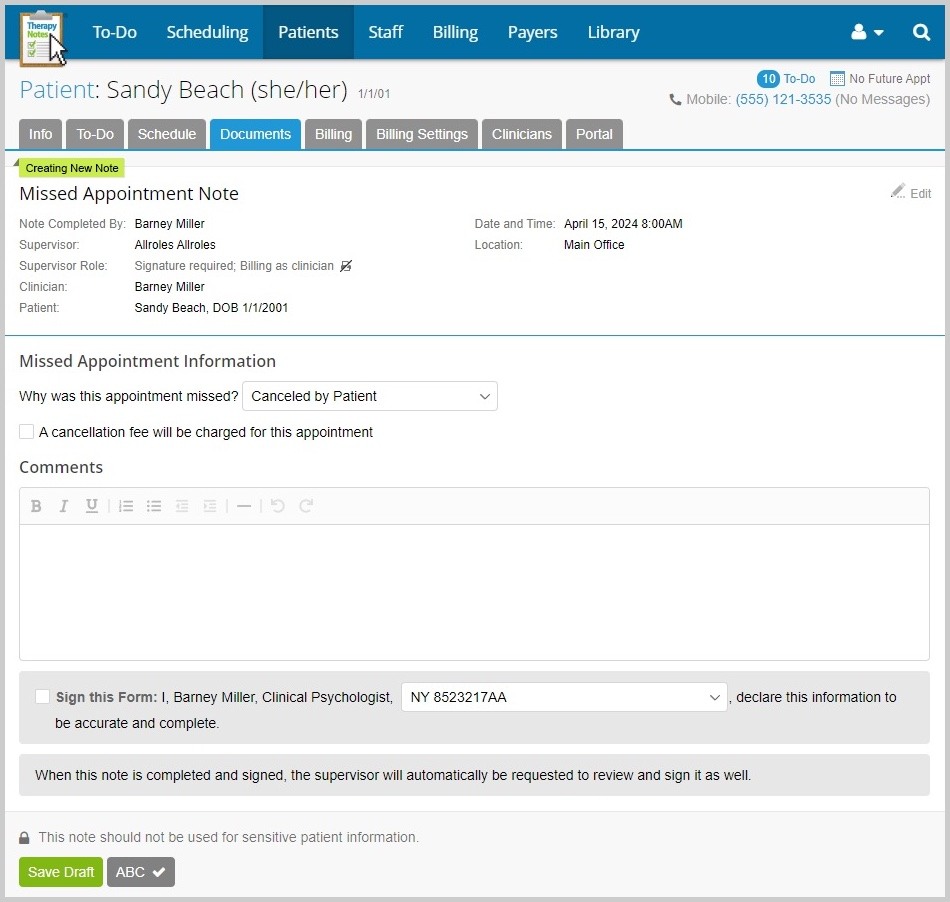The width and height of the screenshot is (950, 902).
Task: Click the TherapyNotes logo
Action: click(x=38, y=32)
